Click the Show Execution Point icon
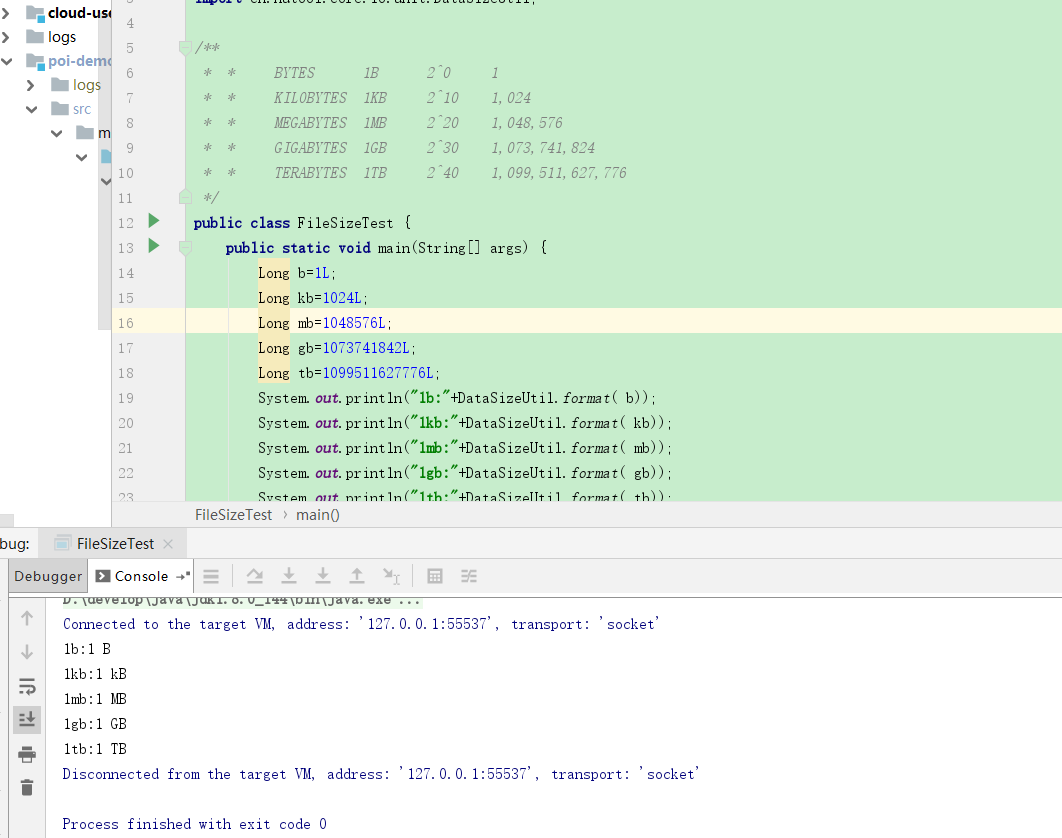Screen dimensions: 1062x838 211,576
